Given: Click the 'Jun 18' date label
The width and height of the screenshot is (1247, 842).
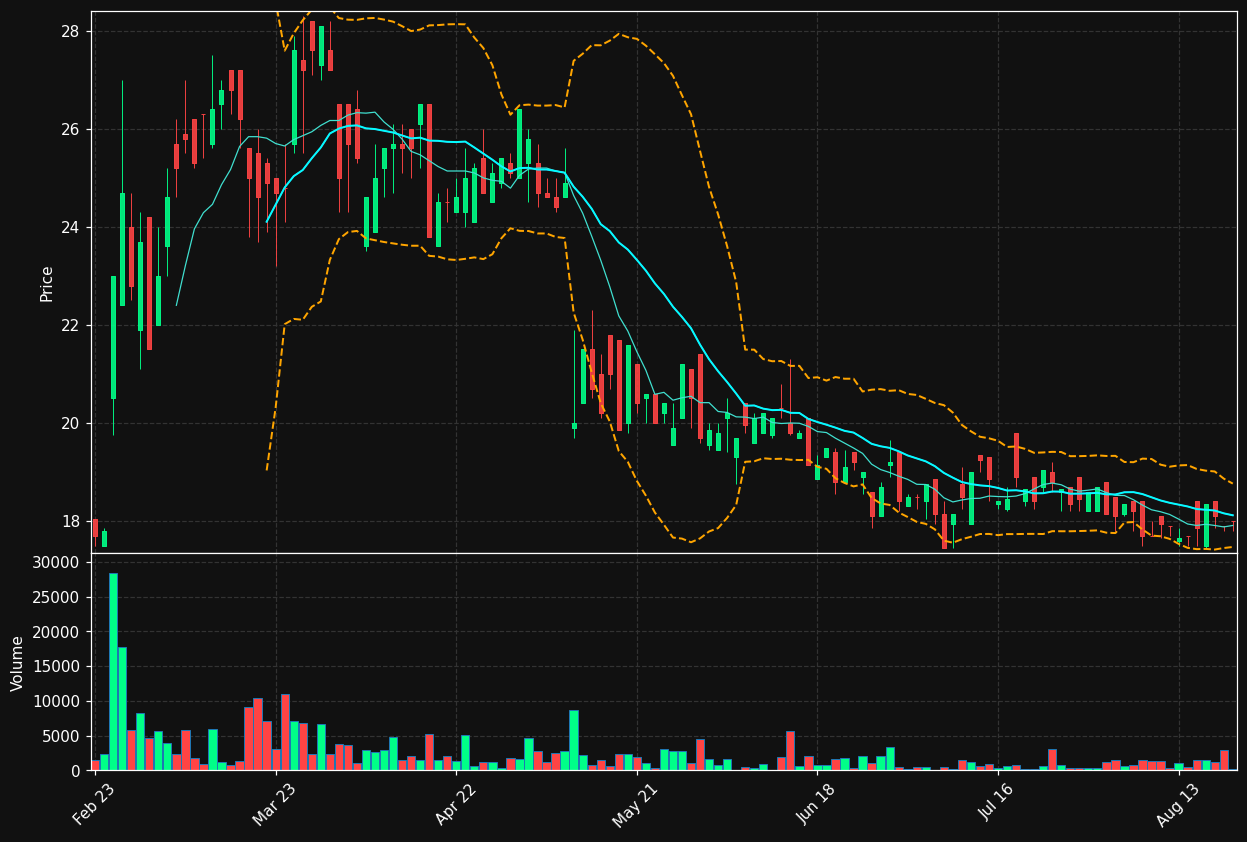Looking at the screenshot, I should (x=816, y=805).
